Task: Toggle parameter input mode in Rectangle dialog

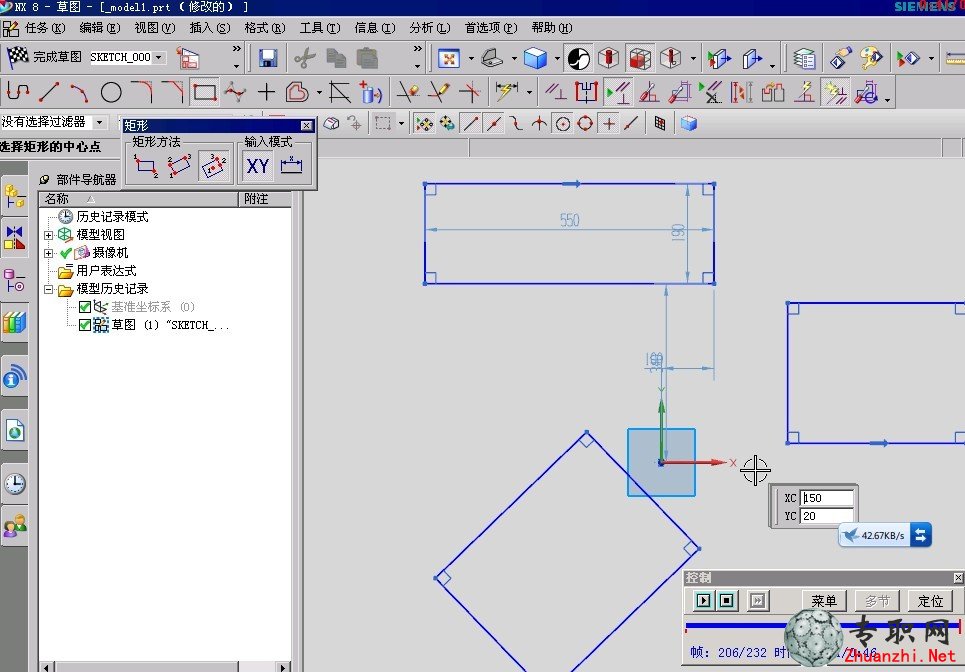Action: (292, 166)
